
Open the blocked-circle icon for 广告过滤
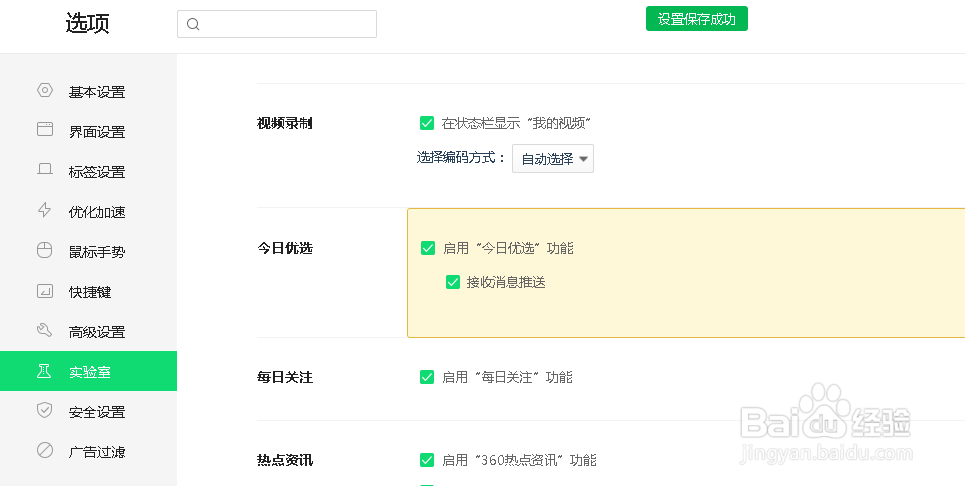click(45, 450)
